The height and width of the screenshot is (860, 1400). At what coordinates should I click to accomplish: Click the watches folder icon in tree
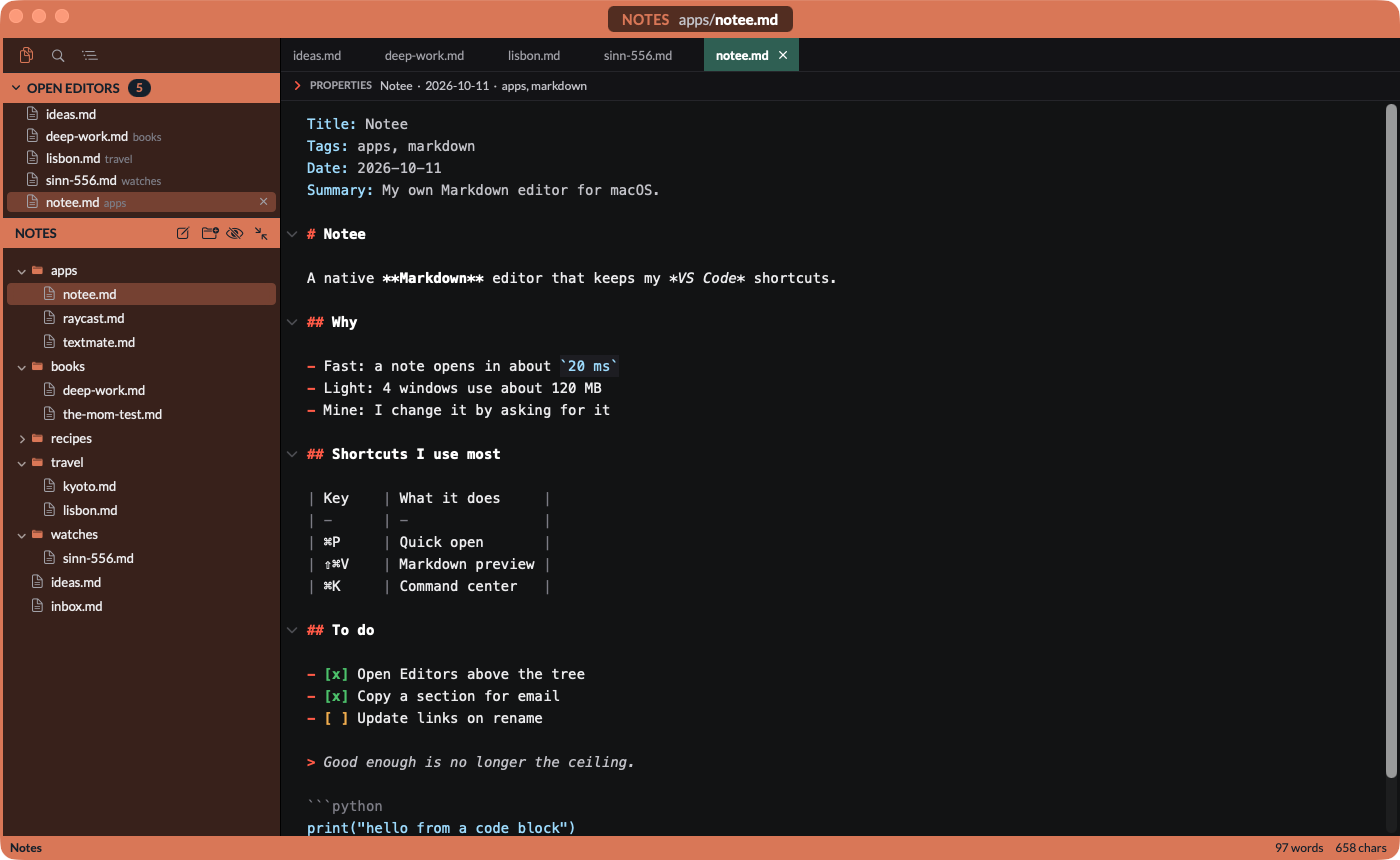(x=38, y=534)
